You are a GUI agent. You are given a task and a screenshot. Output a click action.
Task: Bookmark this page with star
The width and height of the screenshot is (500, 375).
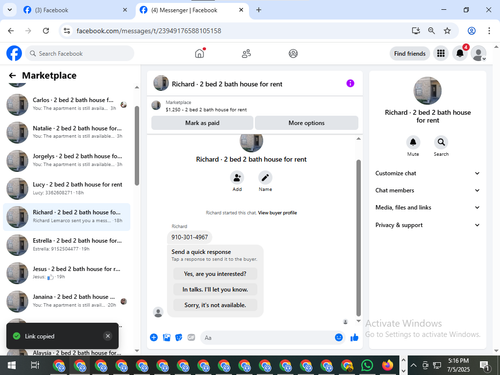[447, 31]
